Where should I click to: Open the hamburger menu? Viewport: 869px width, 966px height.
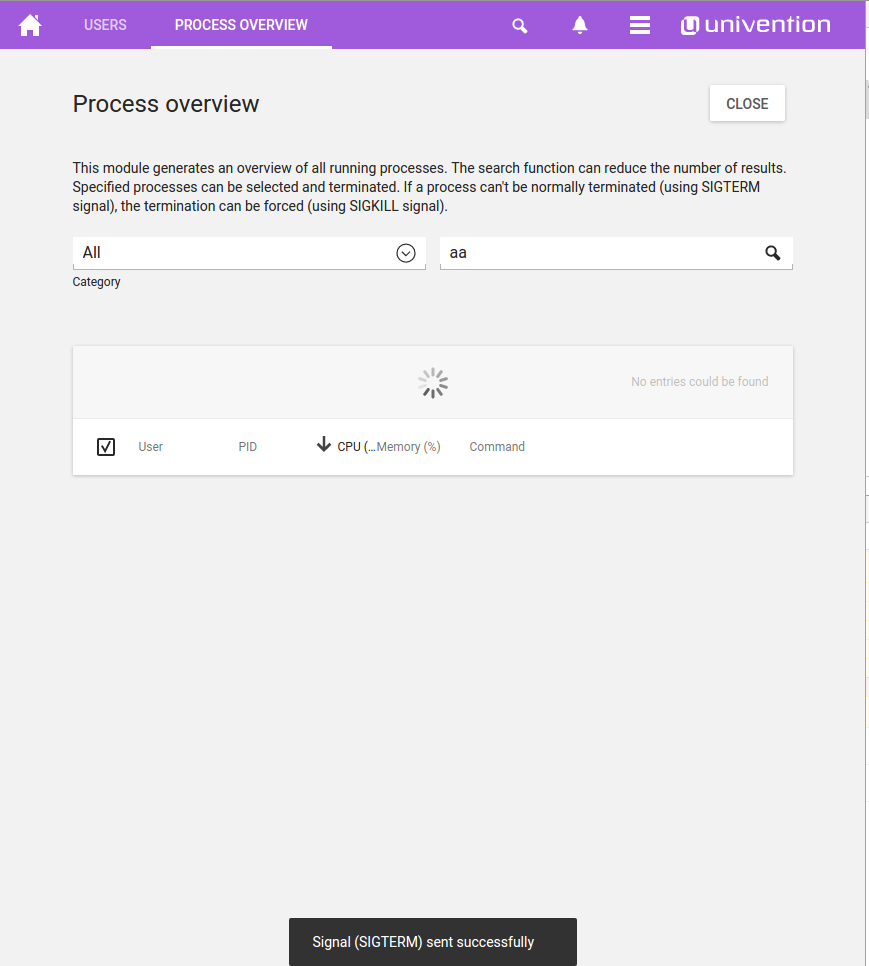(x=640, y=26)
